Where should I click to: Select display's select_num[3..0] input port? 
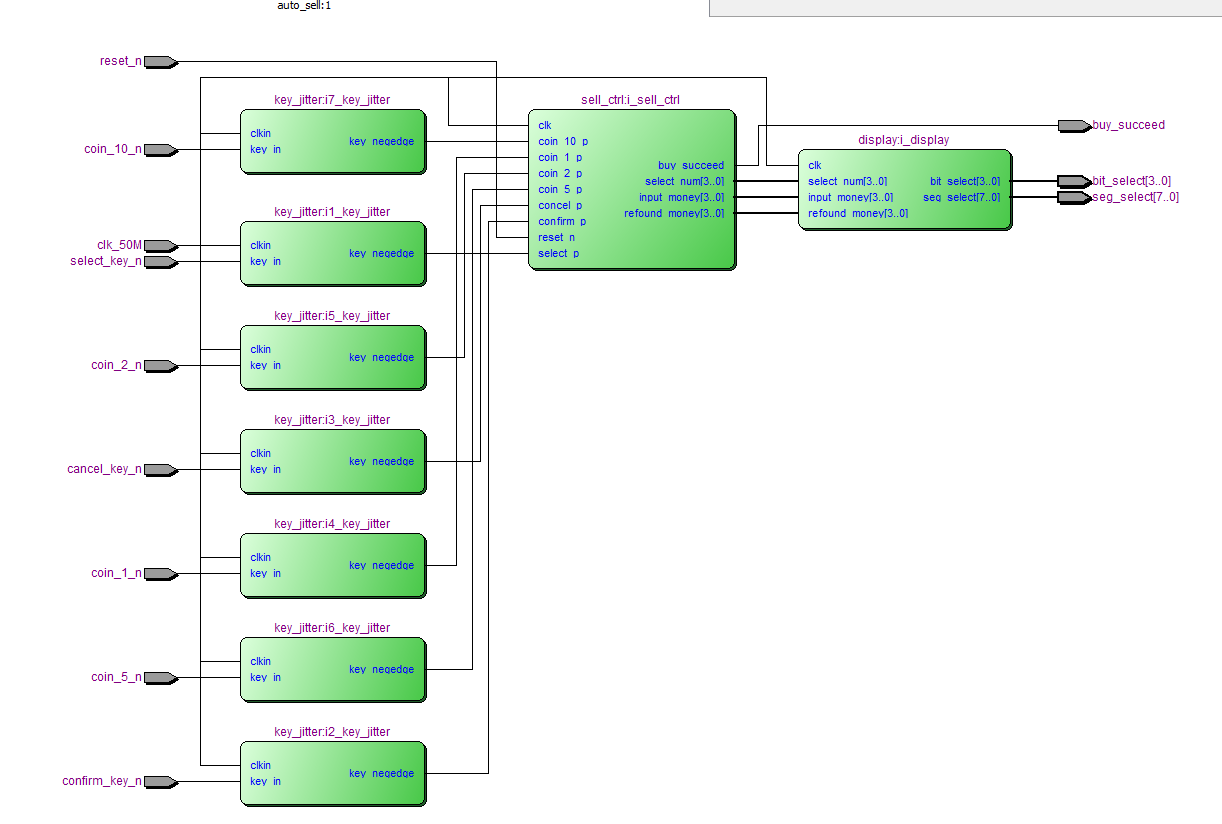tap(848, 182)
